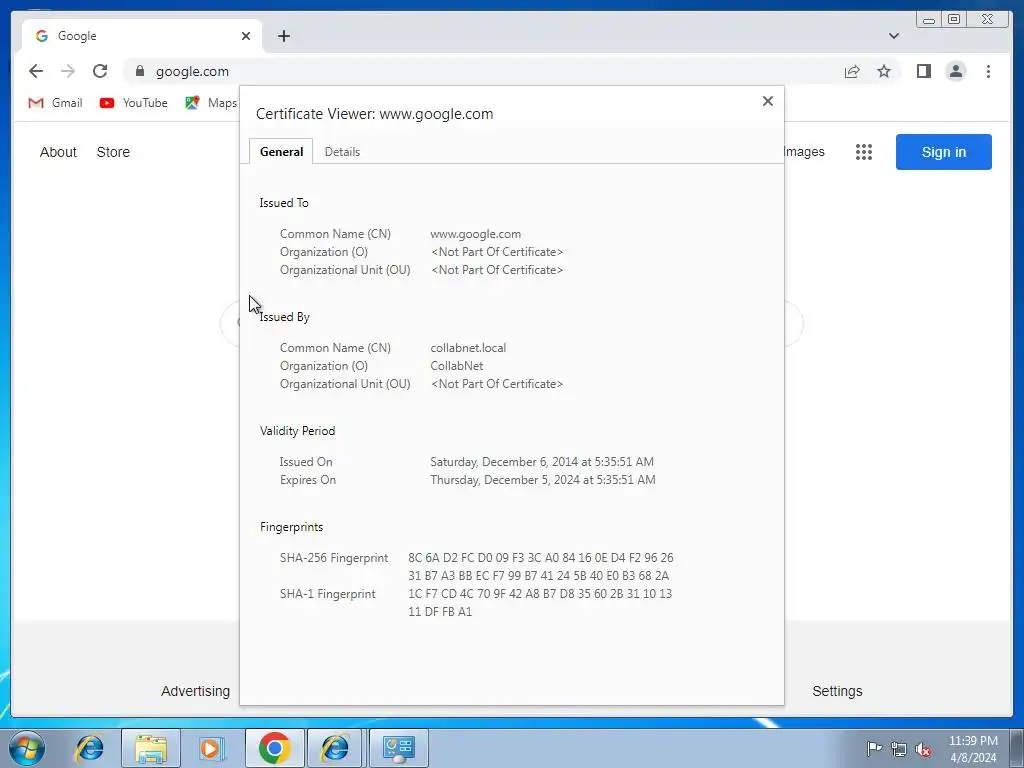Click the Show desktop strip

click(1017, 748)
